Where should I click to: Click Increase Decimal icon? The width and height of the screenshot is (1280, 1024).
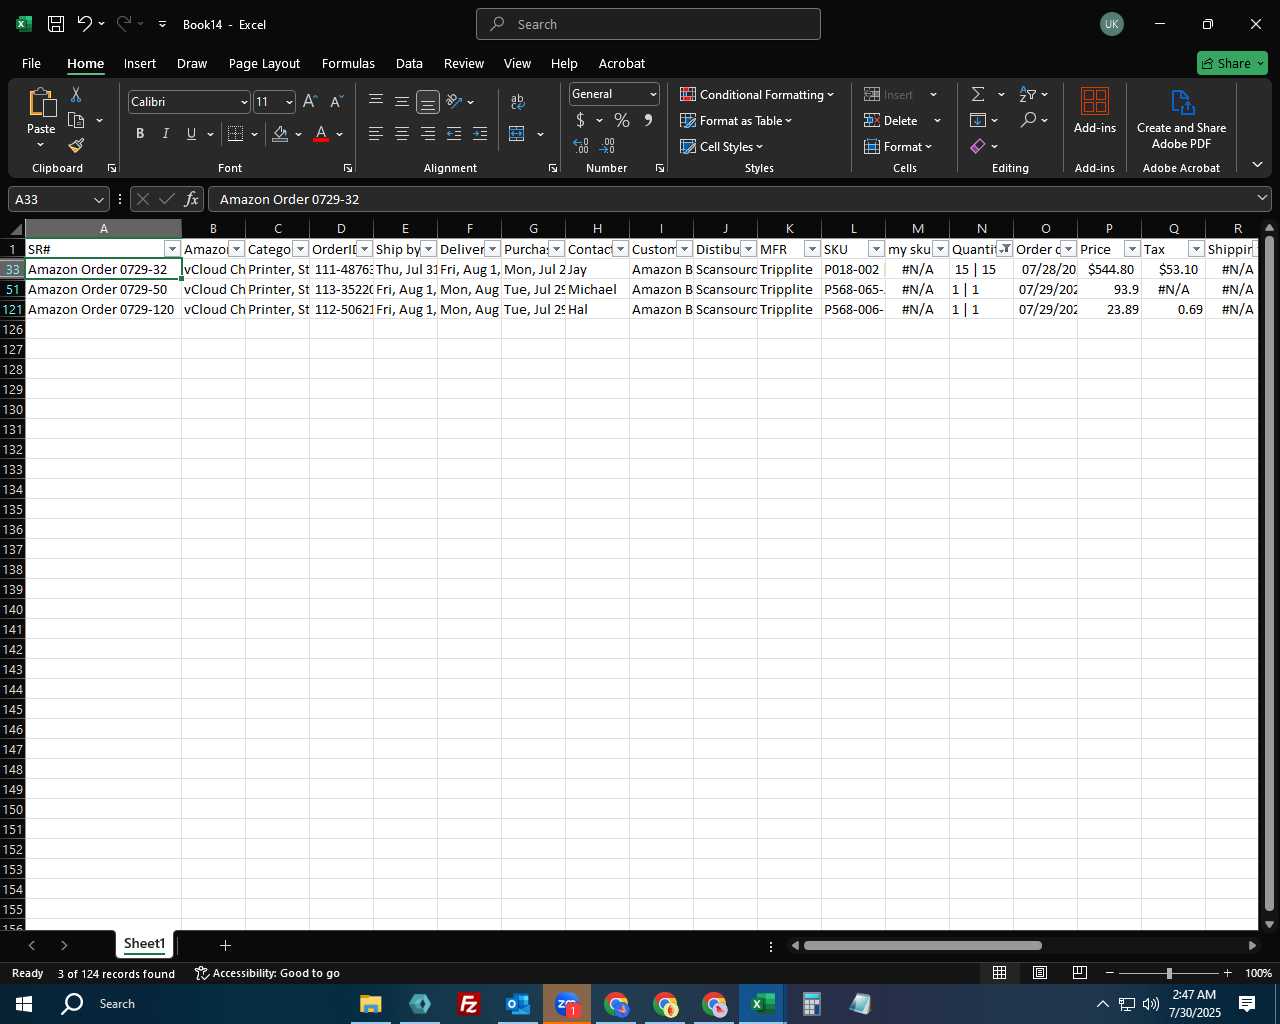point(582,147)
